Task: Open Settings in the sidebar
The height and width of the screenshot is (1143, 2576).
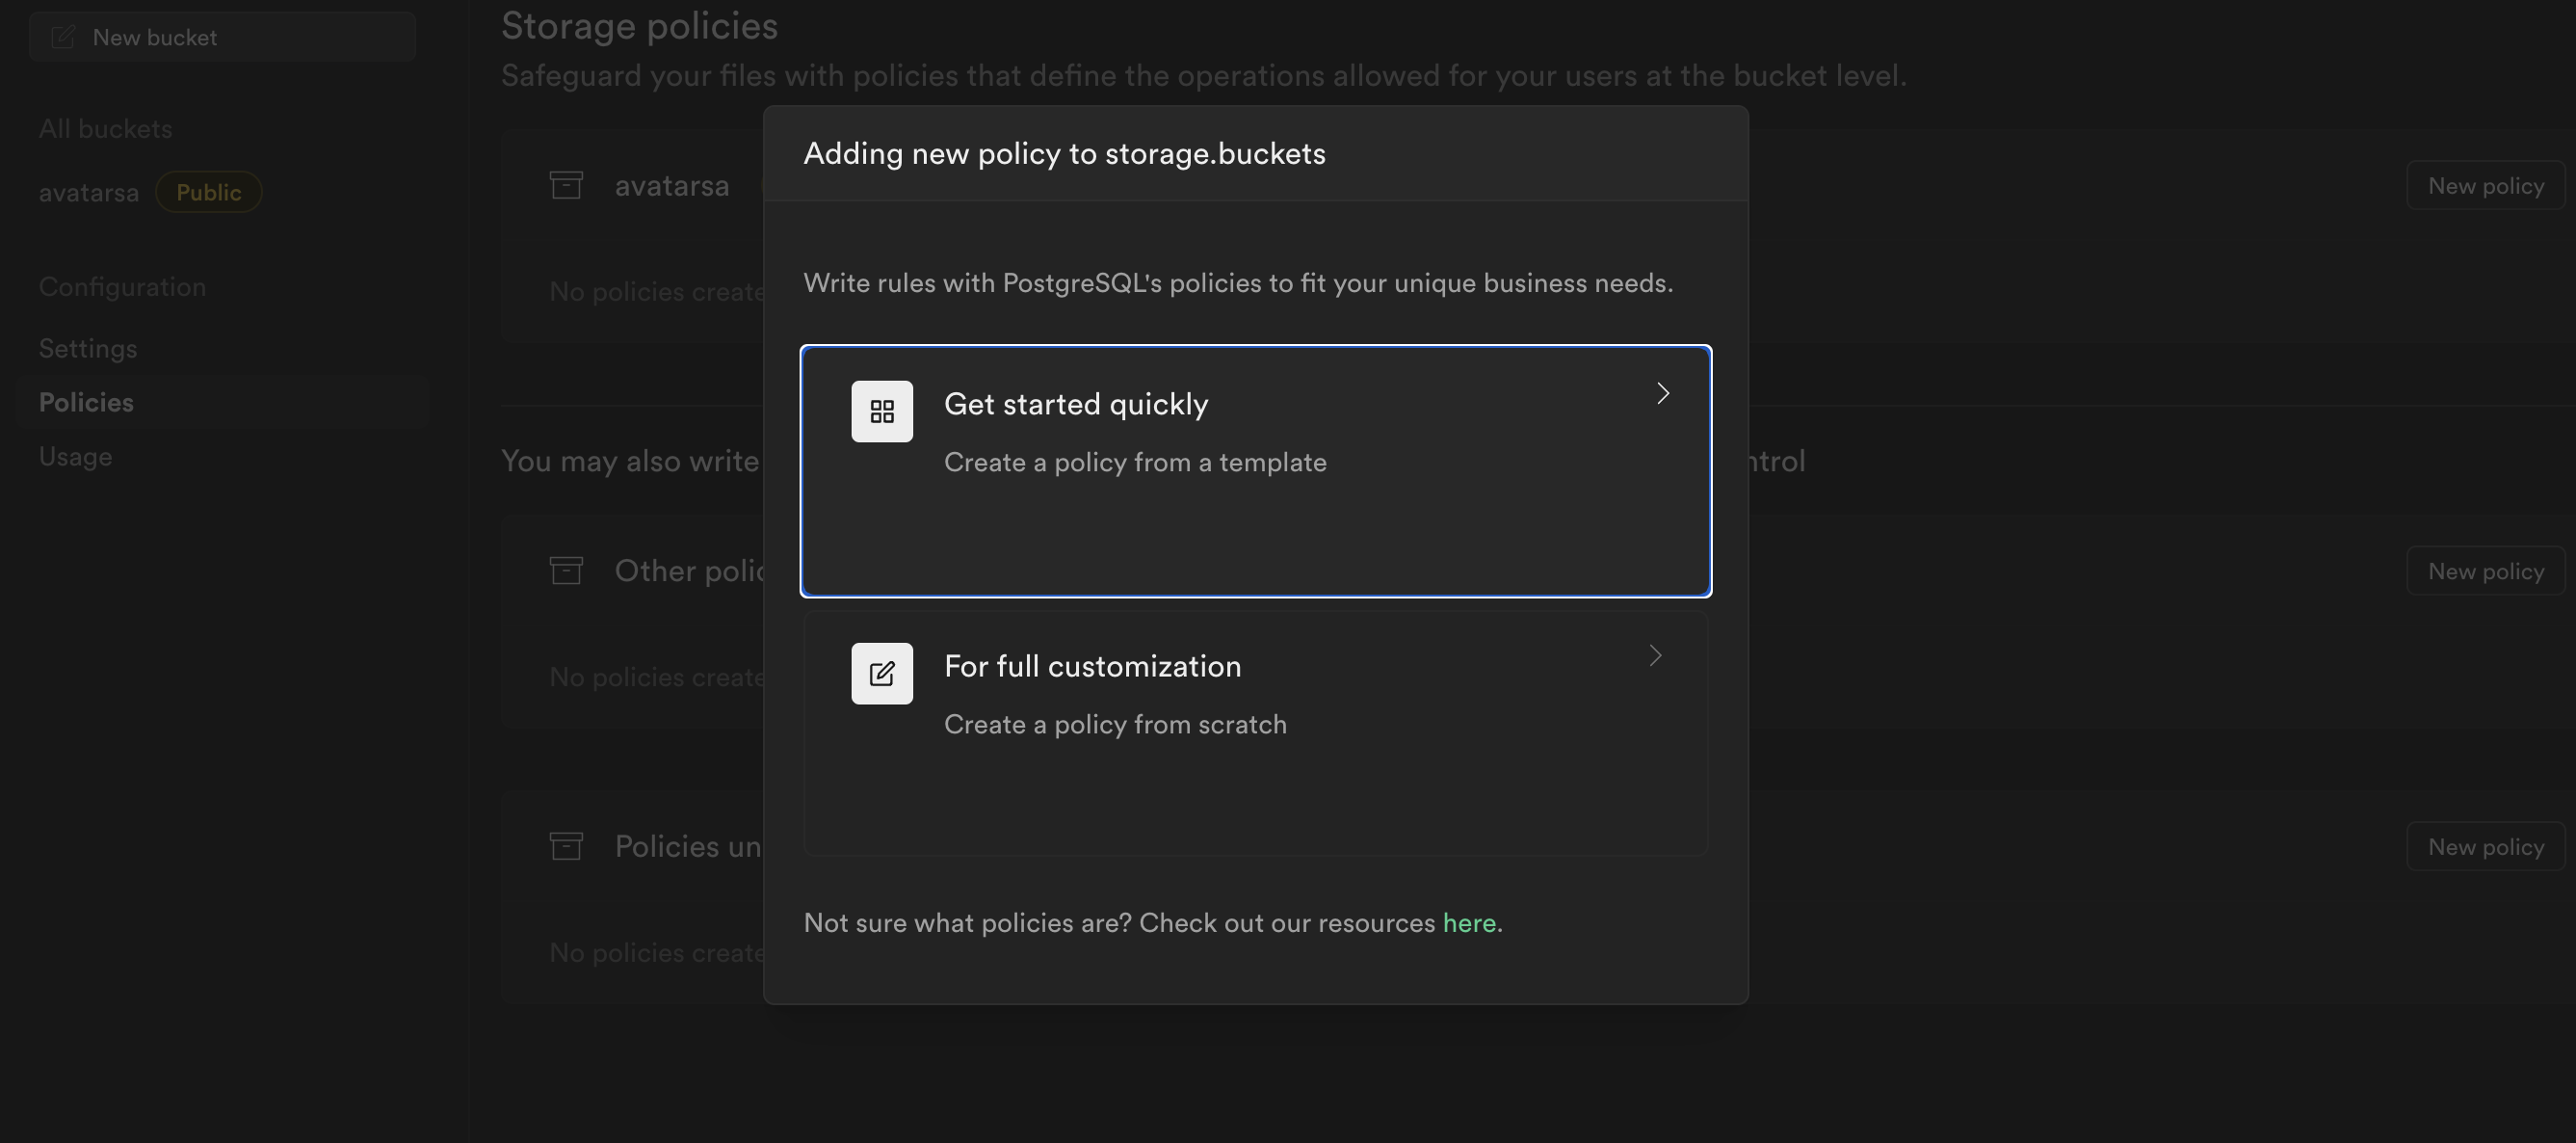Action: pyautogui.click(x=88, y=348)
